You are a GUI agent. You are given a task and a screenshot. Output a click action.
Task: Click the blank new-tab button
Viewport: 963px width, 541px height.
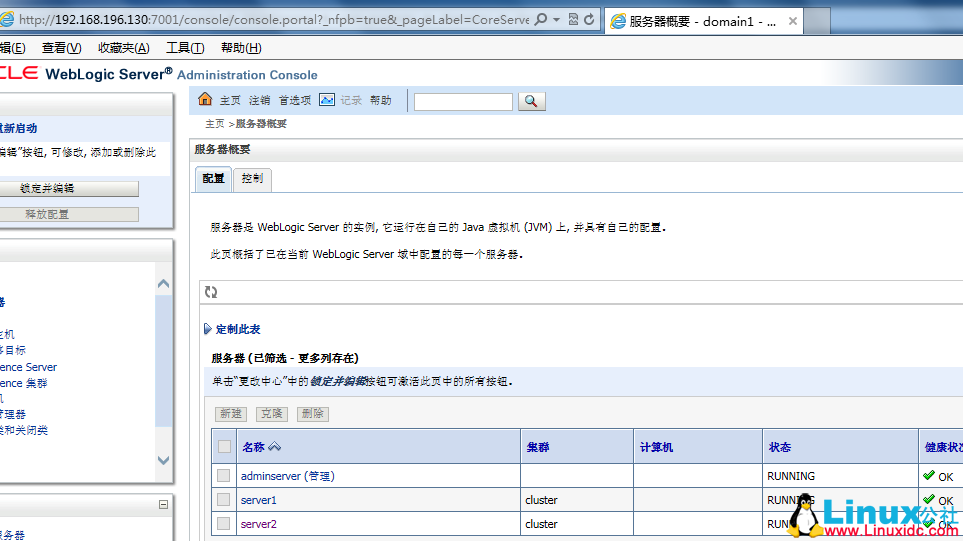817,22
